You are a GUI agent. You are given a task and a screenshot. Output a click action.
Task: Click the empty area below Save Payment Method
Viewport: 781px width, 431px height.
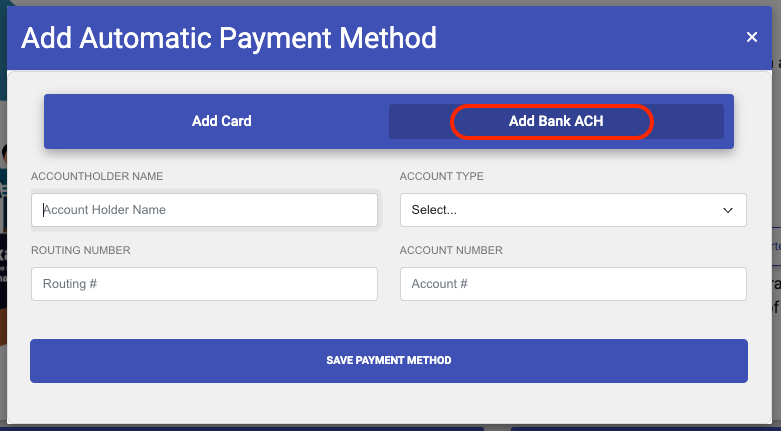389,403
